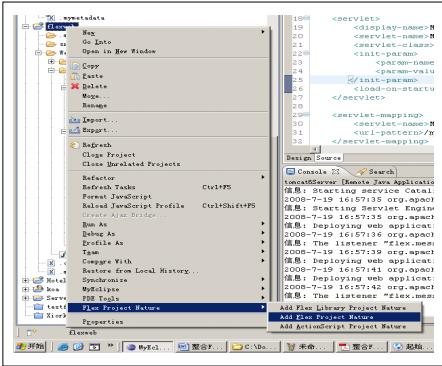Image resolution: width=442 pixels, height=366 pixels.
Task: Click the Paste clipboard icon
Action: [75, 76]
